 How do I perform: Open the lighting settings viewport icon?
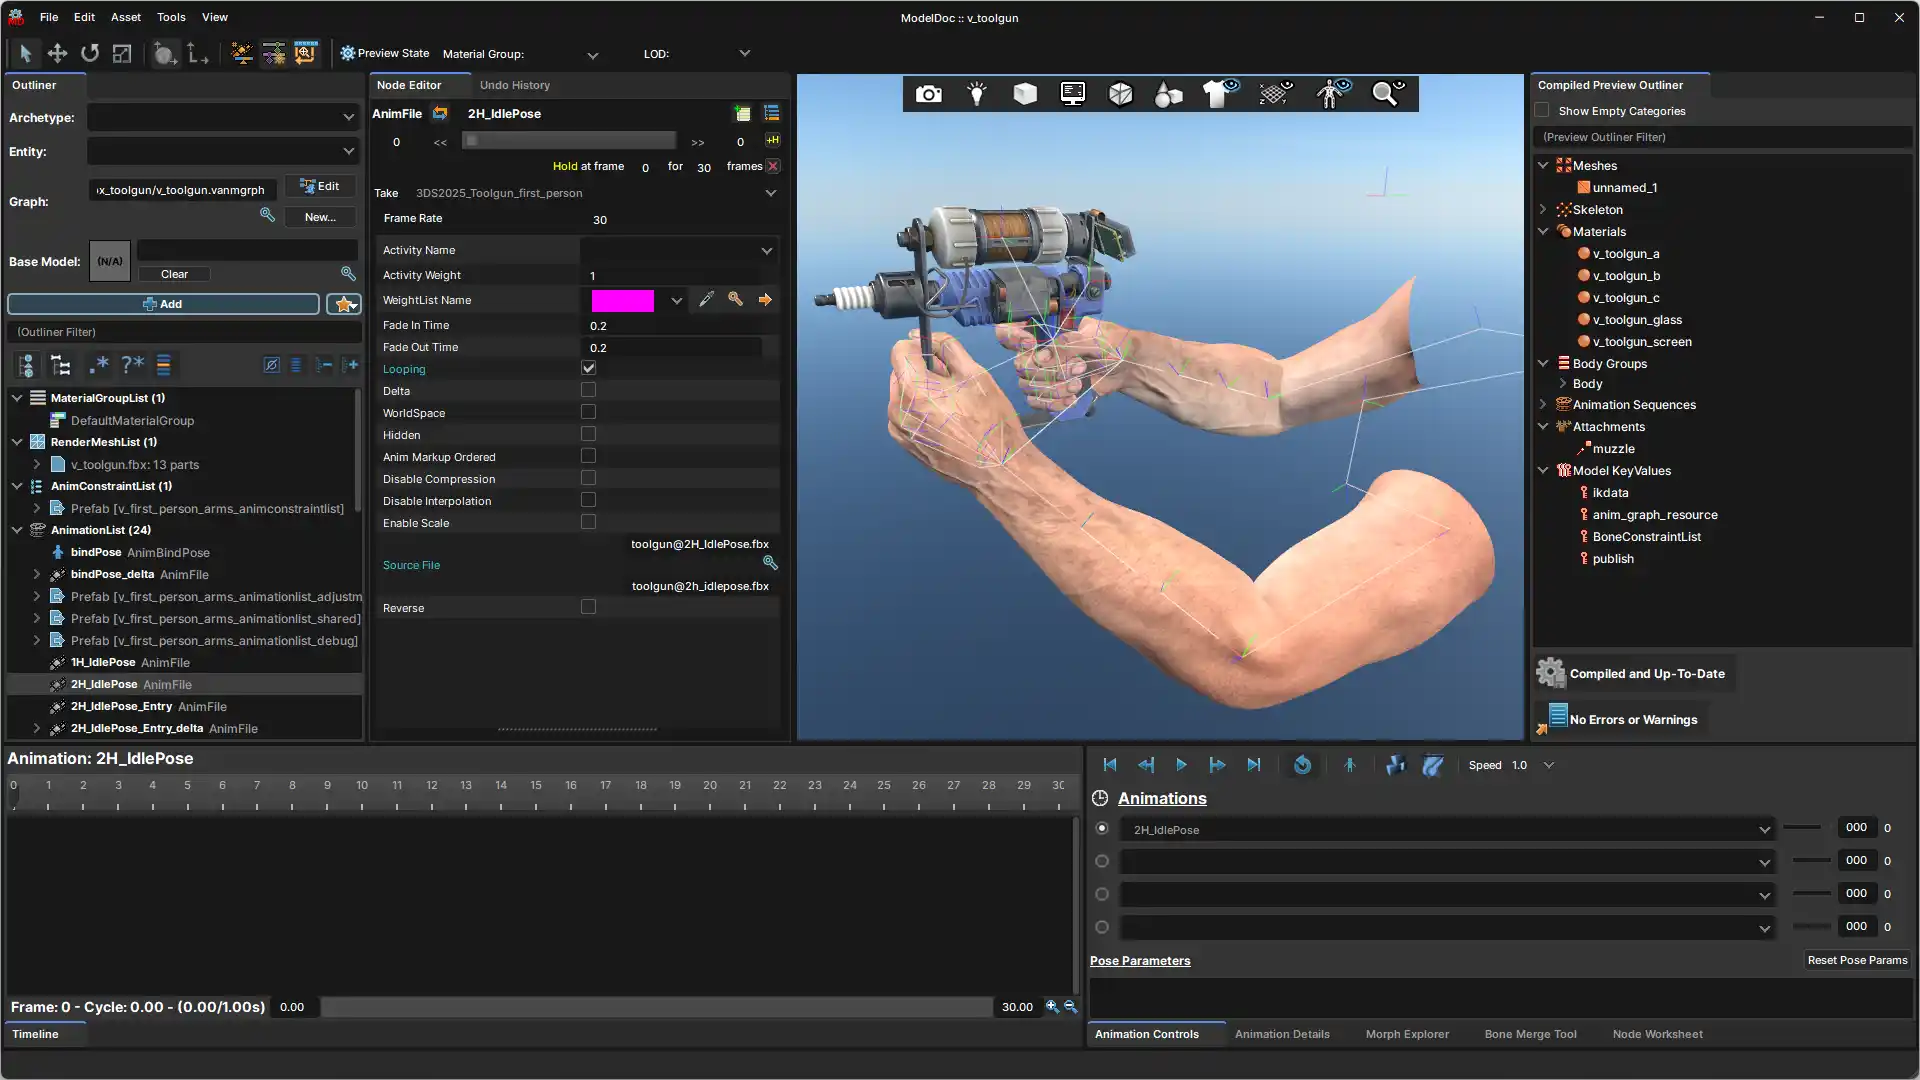976,93
